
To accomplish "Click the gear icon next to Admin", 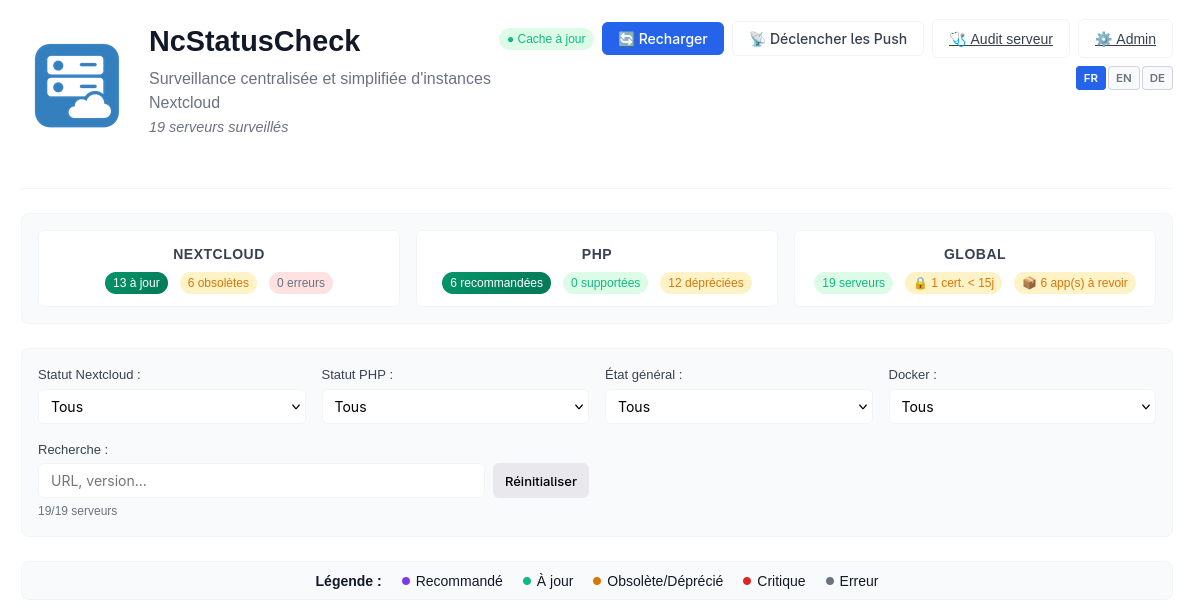I will 1103,39.
